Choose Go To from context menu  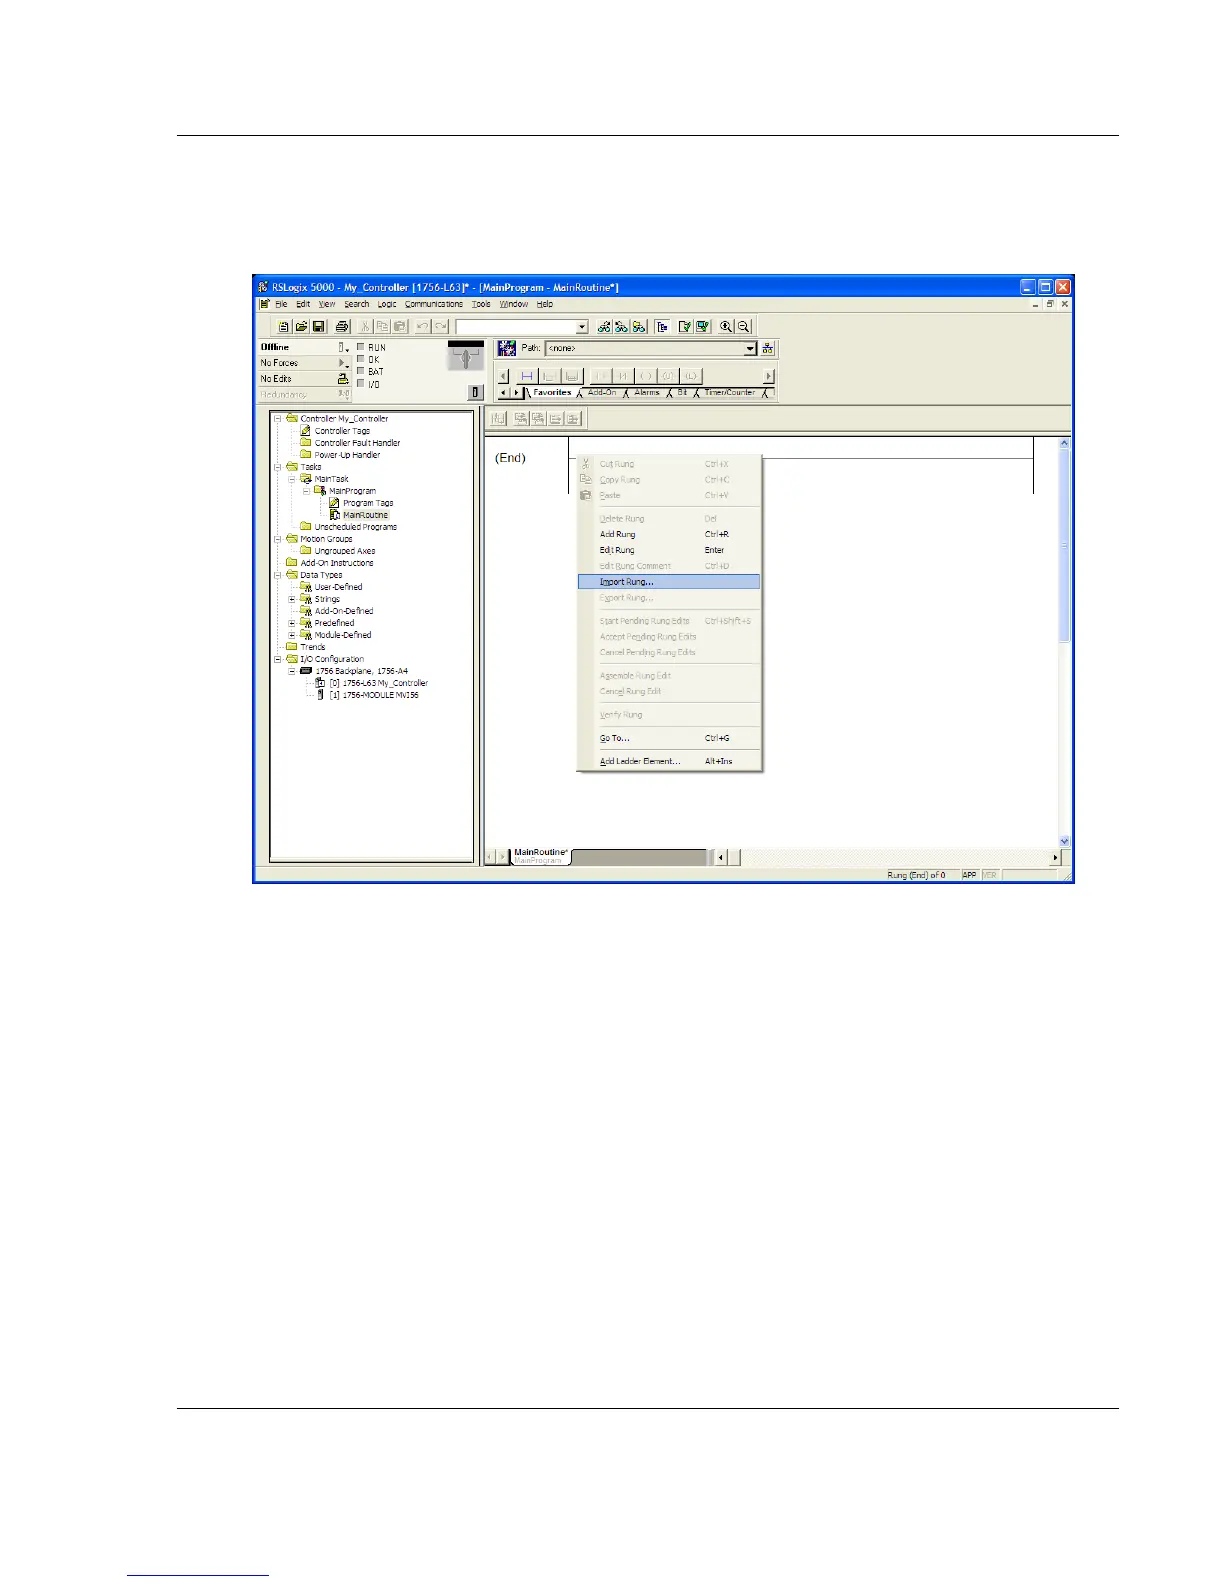pos(669,738)
